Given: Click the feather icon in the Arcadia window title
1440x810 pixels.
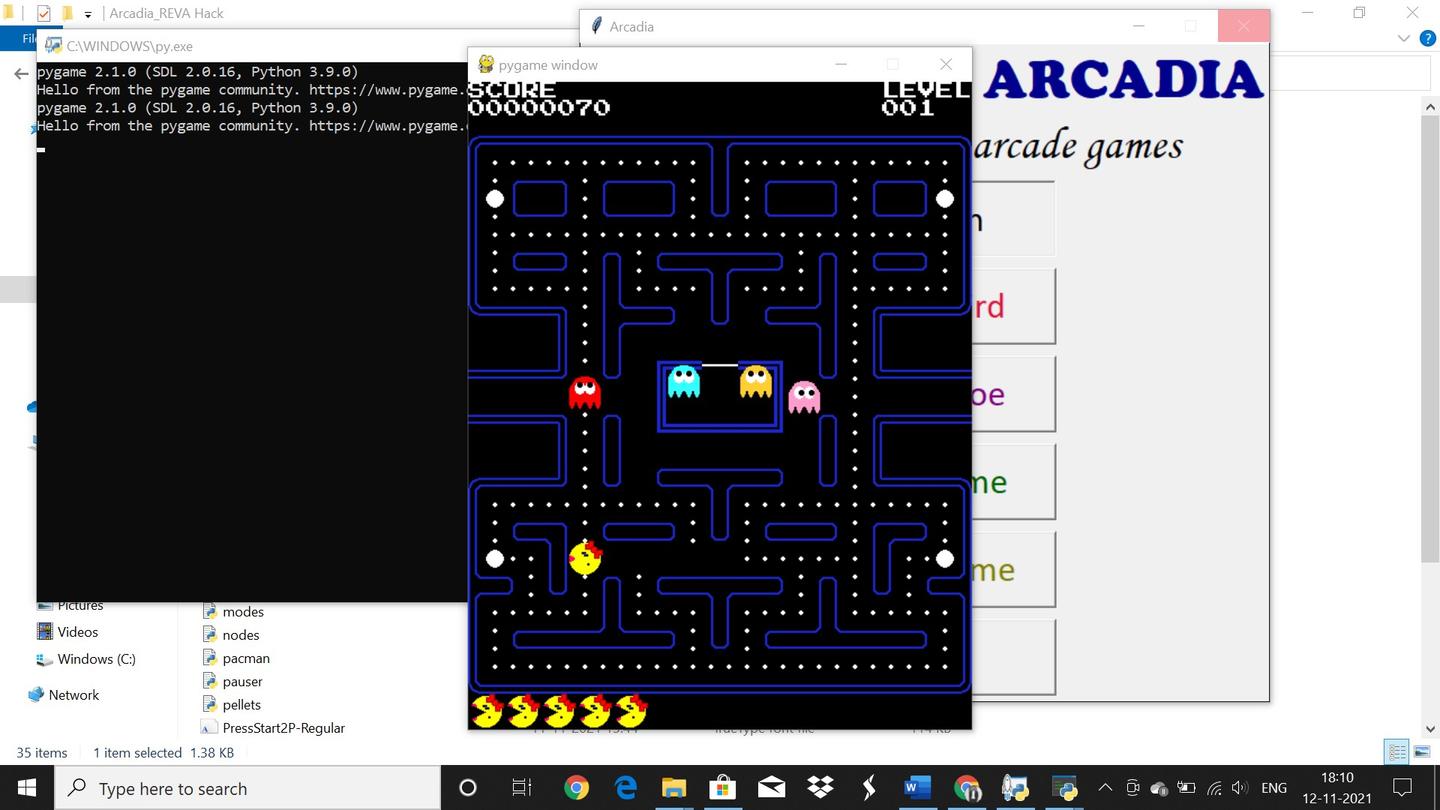Looking at the screenshot, I should [x=597, y=26].
